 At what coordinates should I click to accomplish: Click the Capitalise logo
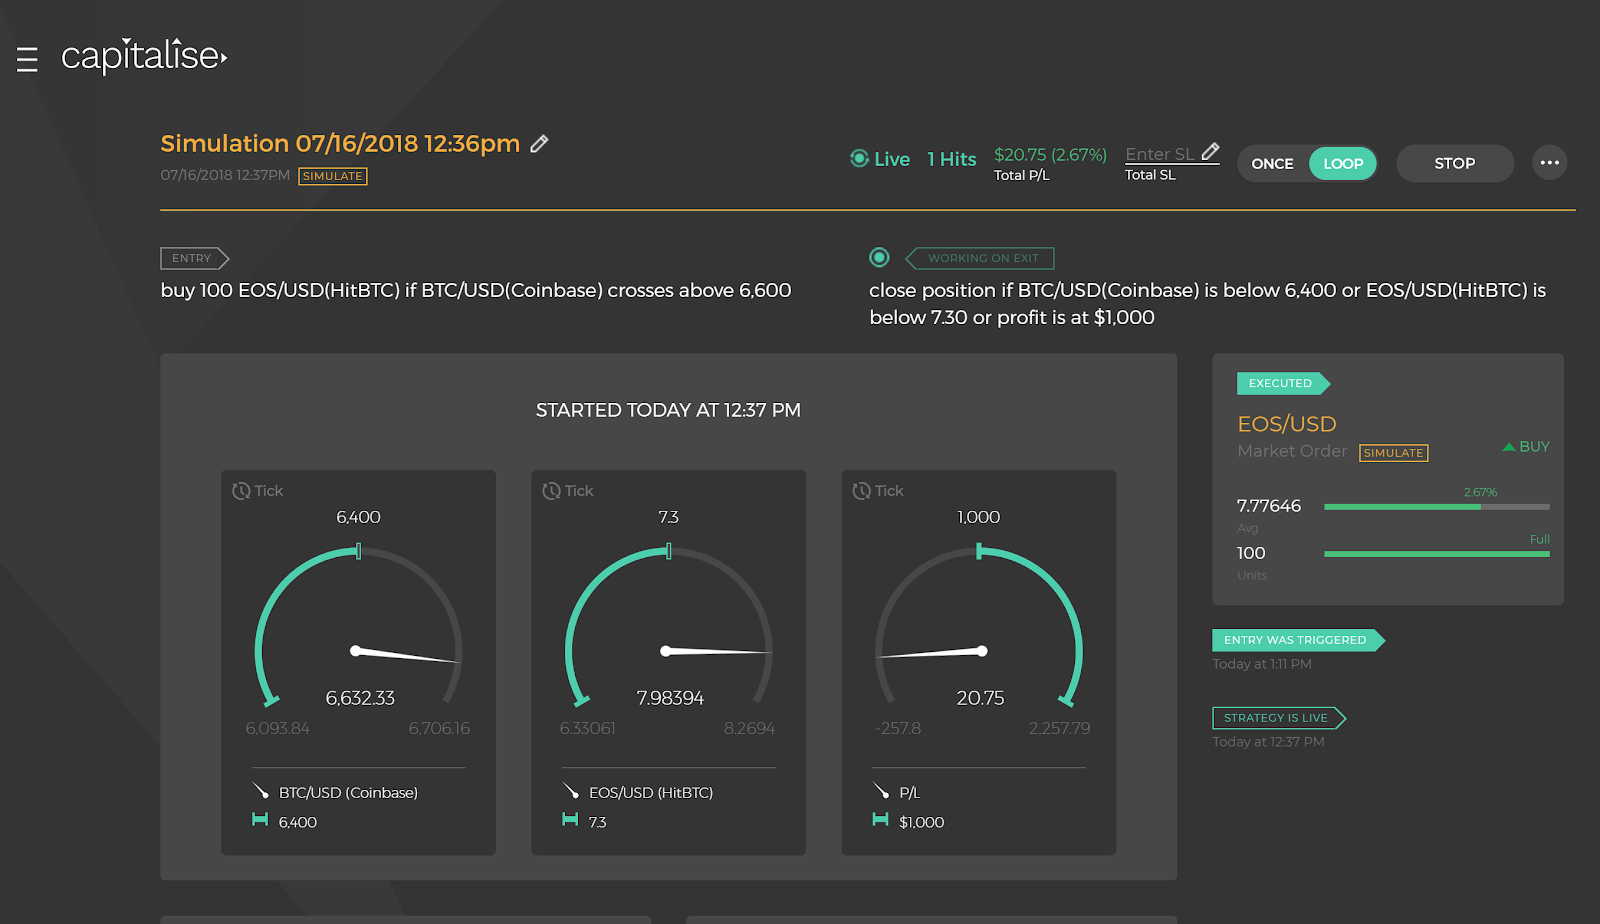144,56
